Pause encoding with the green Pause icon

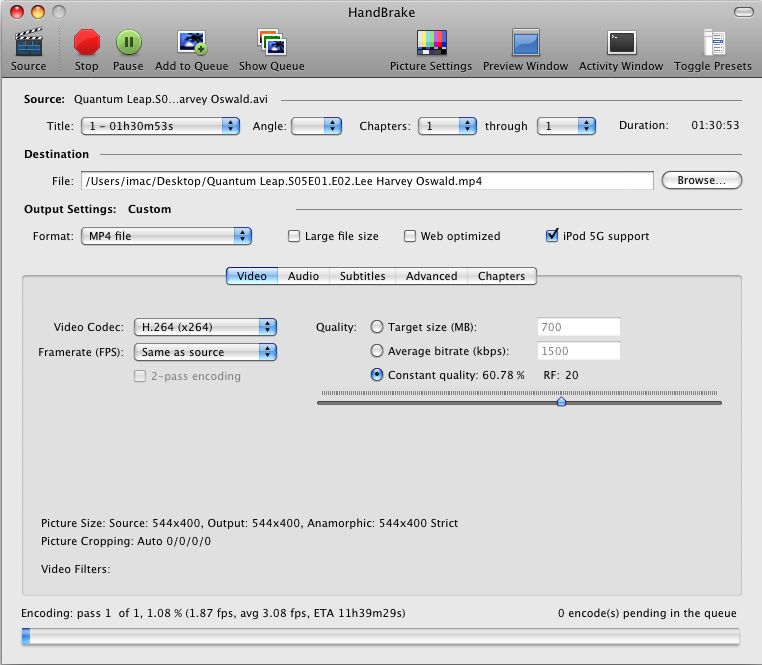pos(128,42)
